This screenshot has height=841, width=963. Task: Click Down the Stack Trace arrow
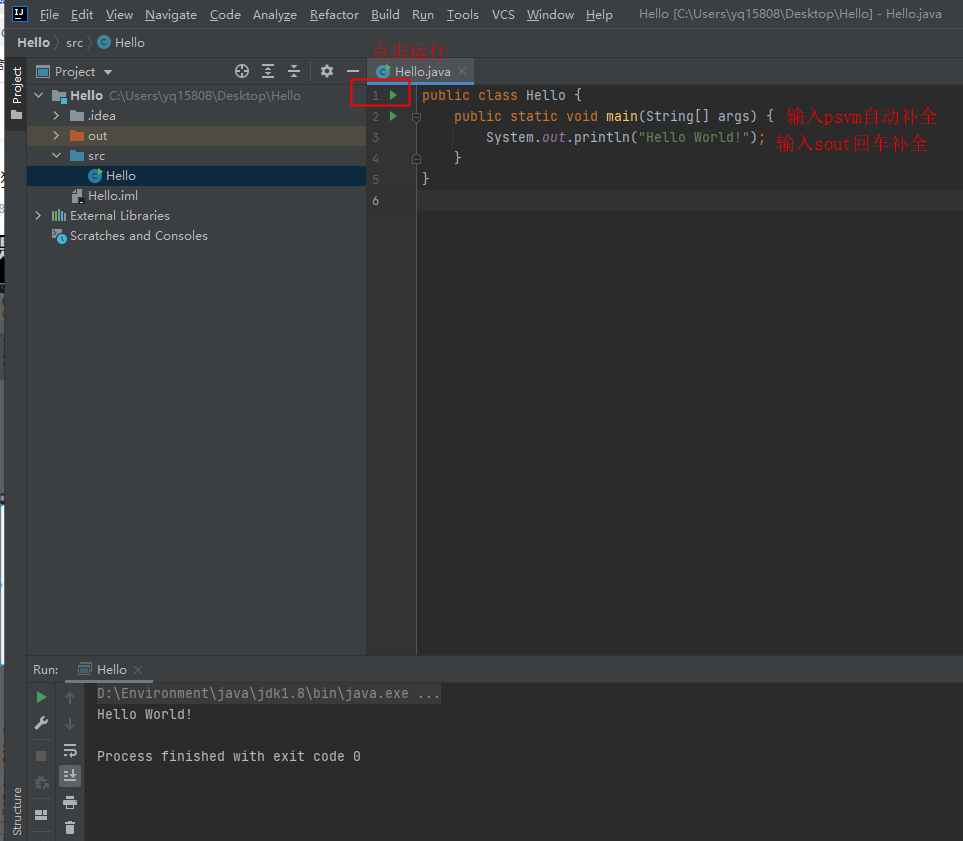(70, 724)
